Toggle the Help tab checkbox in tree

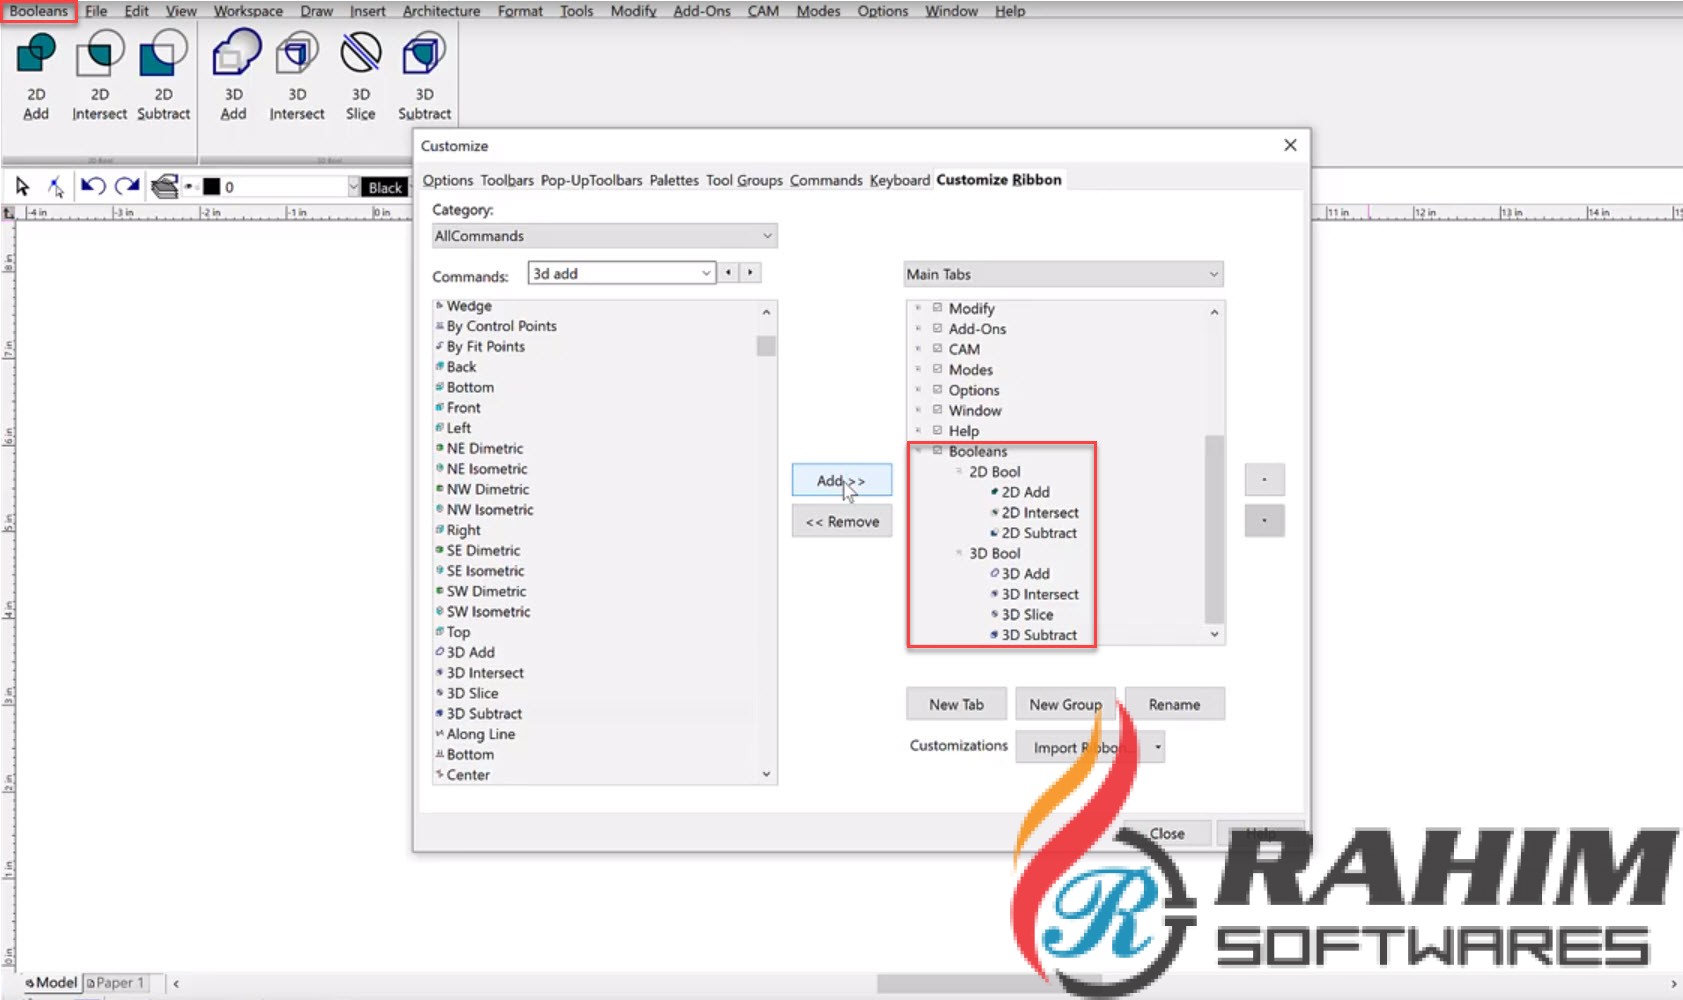(x=937, y=431)
